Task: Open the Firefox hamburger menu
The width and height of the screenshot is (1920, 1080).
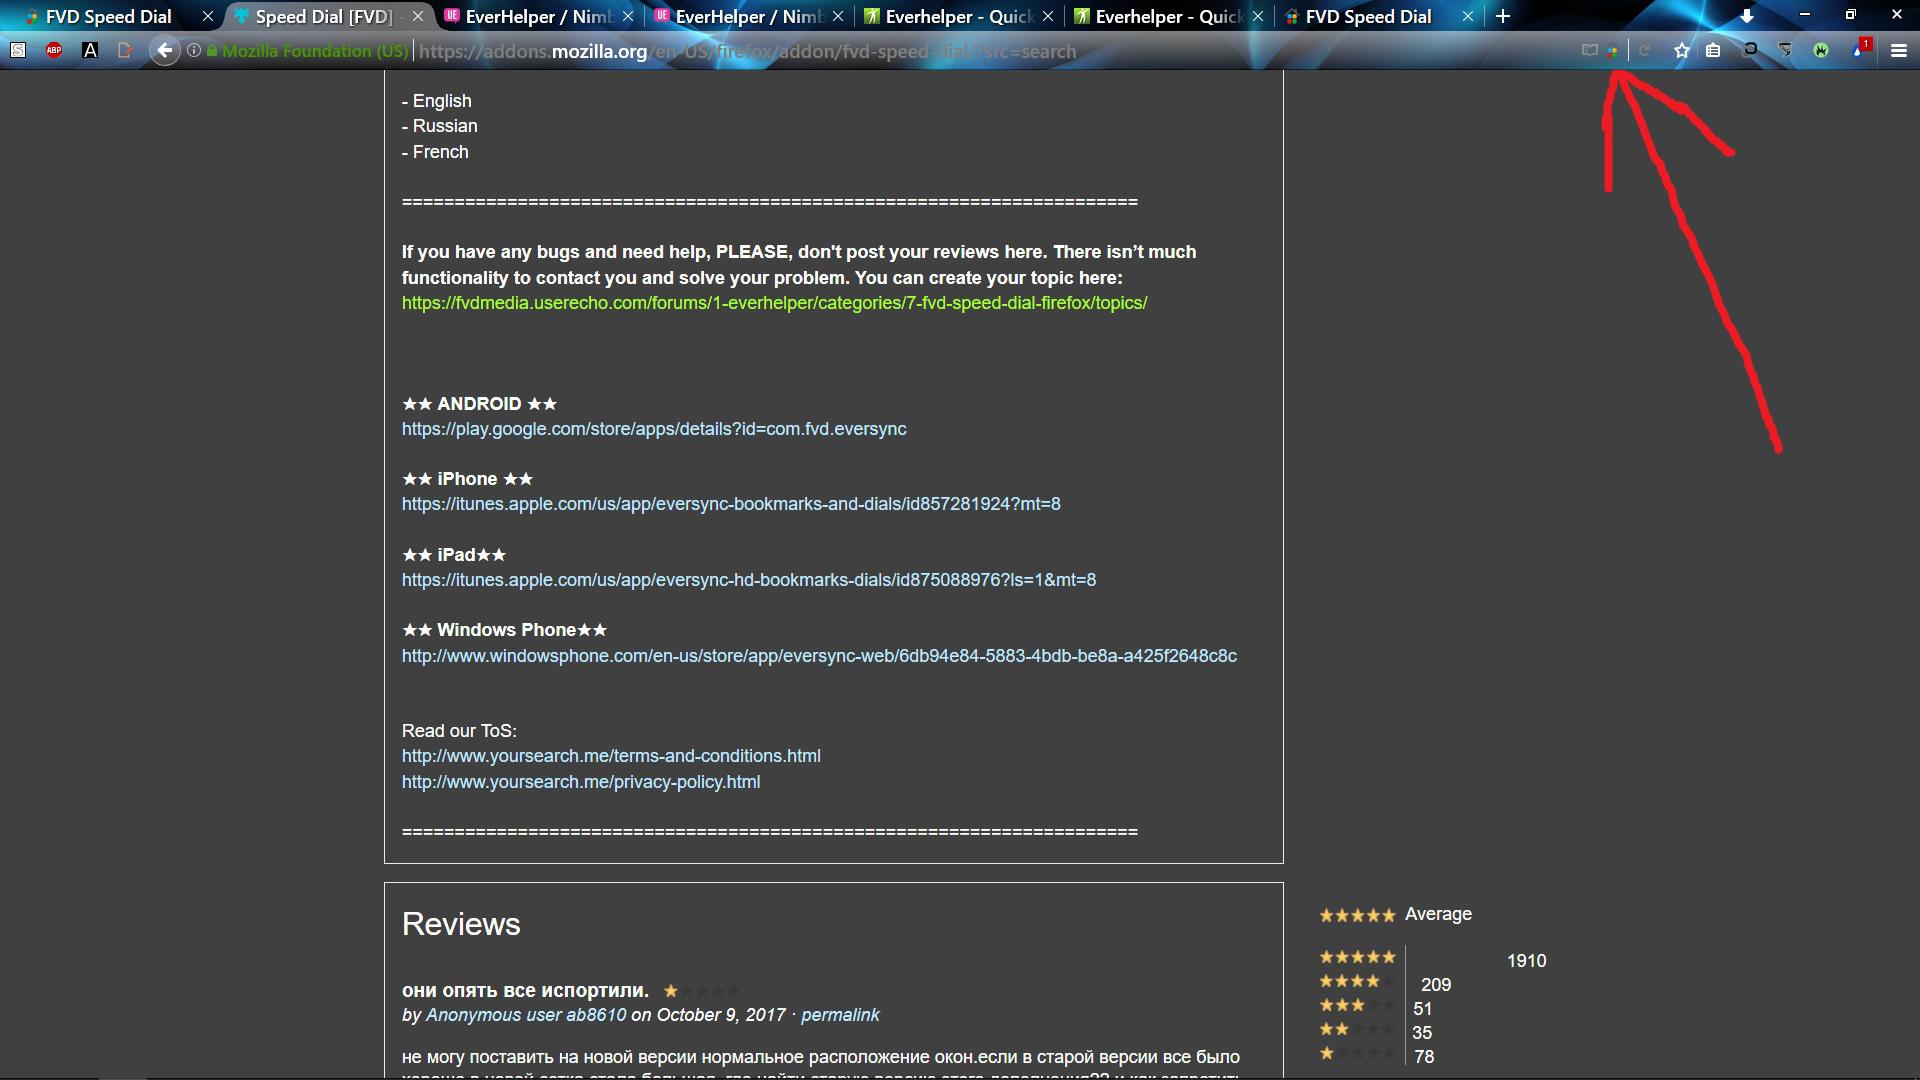Action: (x=1898, y=51)
